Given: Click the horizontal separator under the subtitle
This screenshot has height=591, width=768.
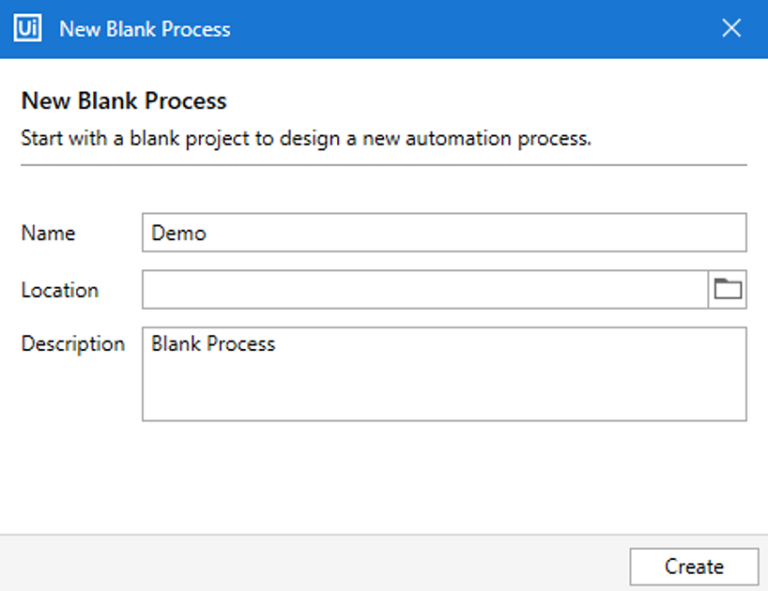Looking at the screenshot, I should tap(384, 164).
